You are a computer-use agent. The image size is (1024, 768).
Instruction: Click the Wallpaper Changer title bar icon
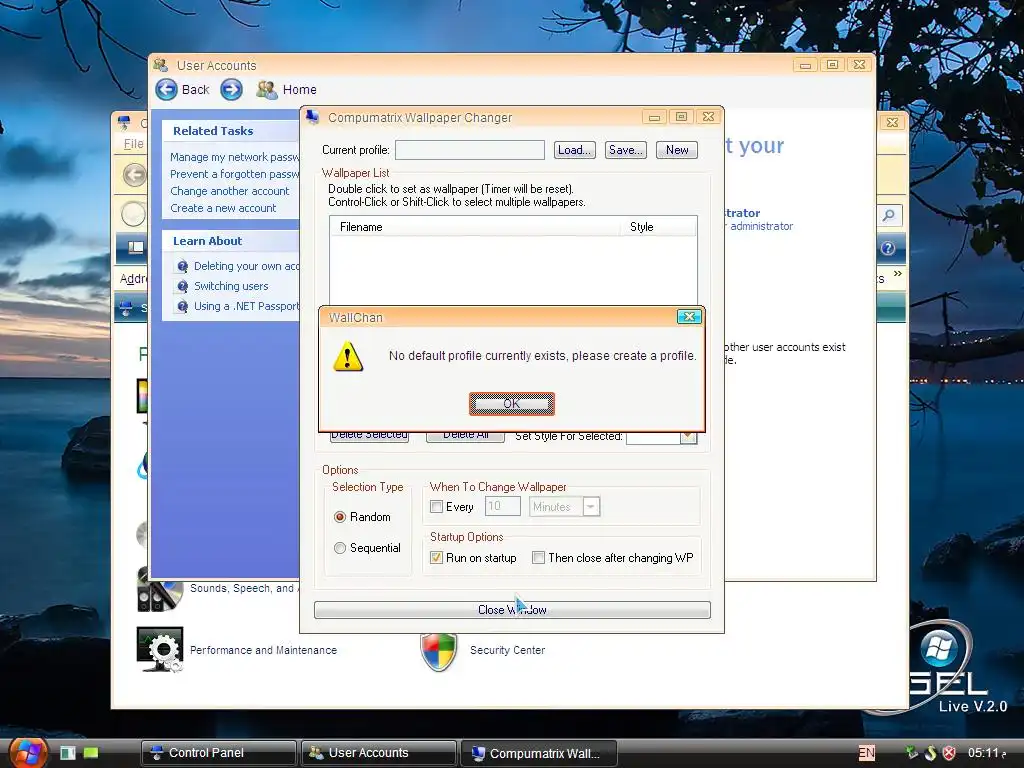[x=313, y=117]
